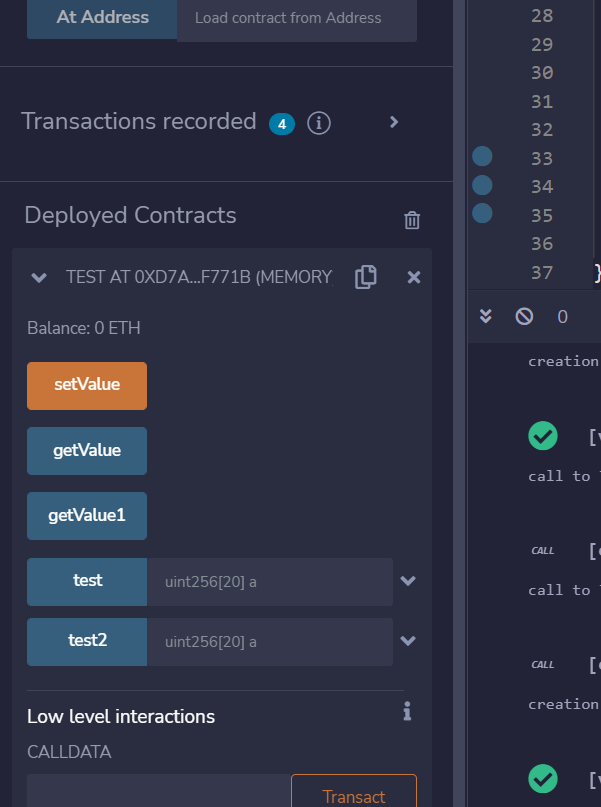Collapse the TEST deployed contract
Viewport: 601px width, 807px height.
coord(39,278)
